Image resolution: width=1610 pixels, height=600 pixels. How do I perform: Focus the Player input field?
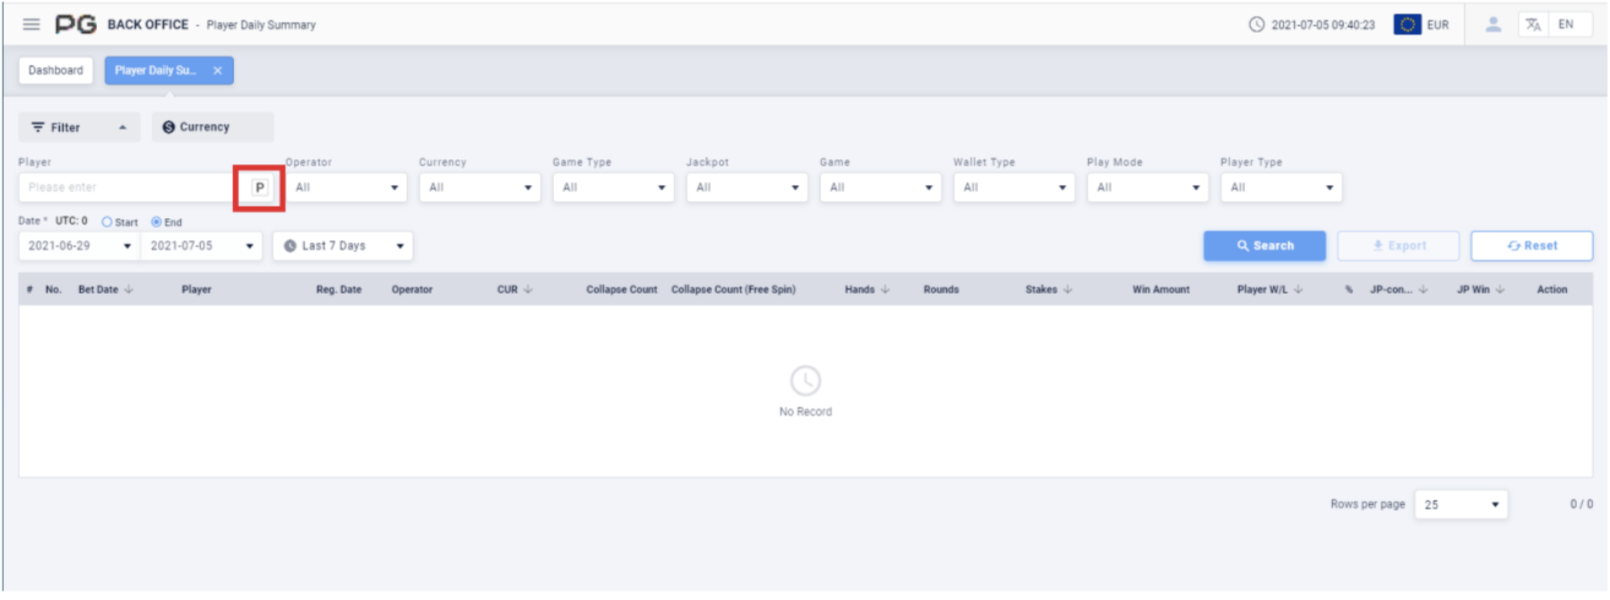coord(125,188)
